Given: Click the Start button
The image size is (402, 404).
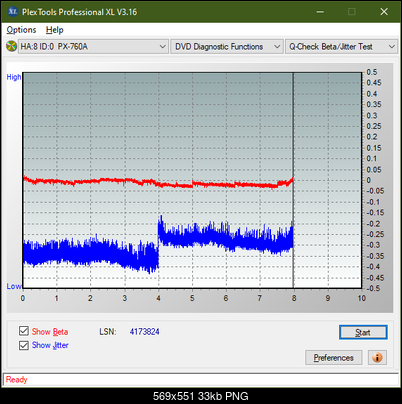Looking at the screenshot, I should tap(363, 332).
